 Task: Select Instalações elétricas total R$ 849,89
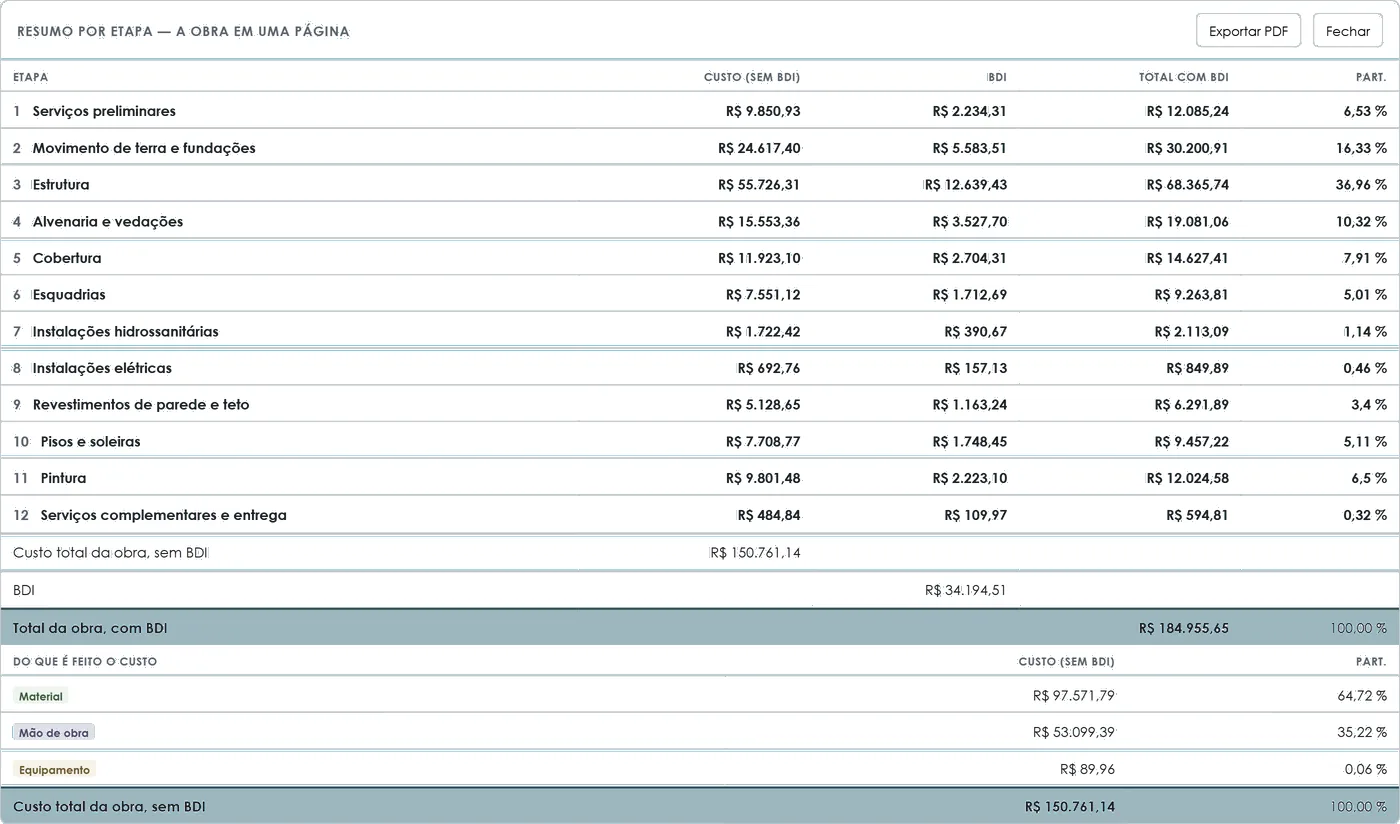(x=1198, y=368)
